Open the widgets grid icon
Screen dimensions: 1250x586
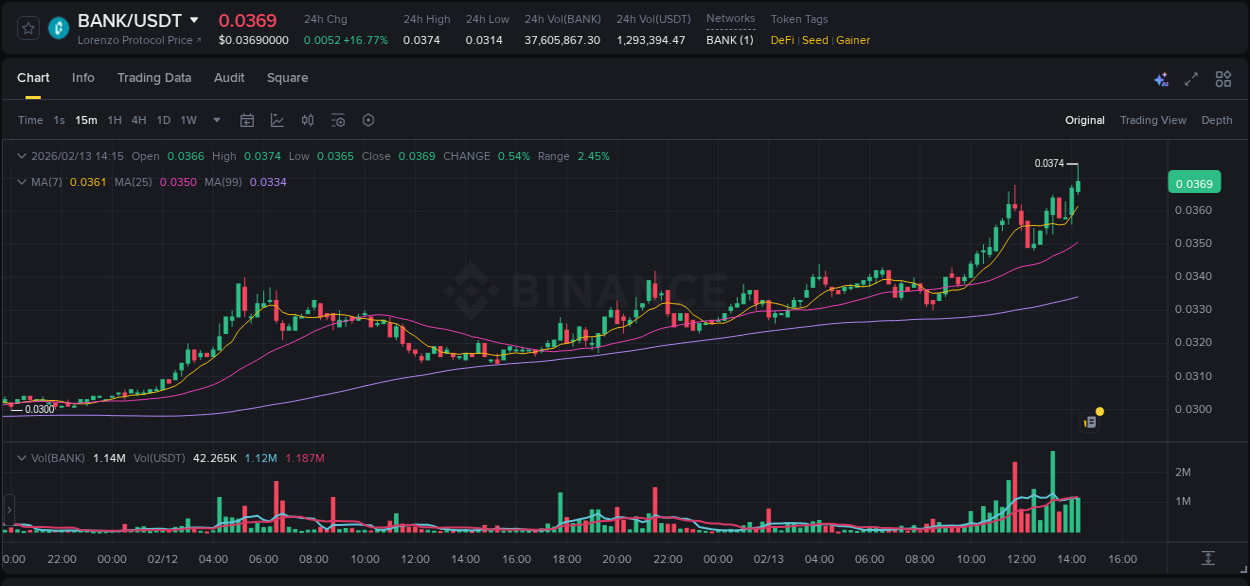click(1223, 78)
